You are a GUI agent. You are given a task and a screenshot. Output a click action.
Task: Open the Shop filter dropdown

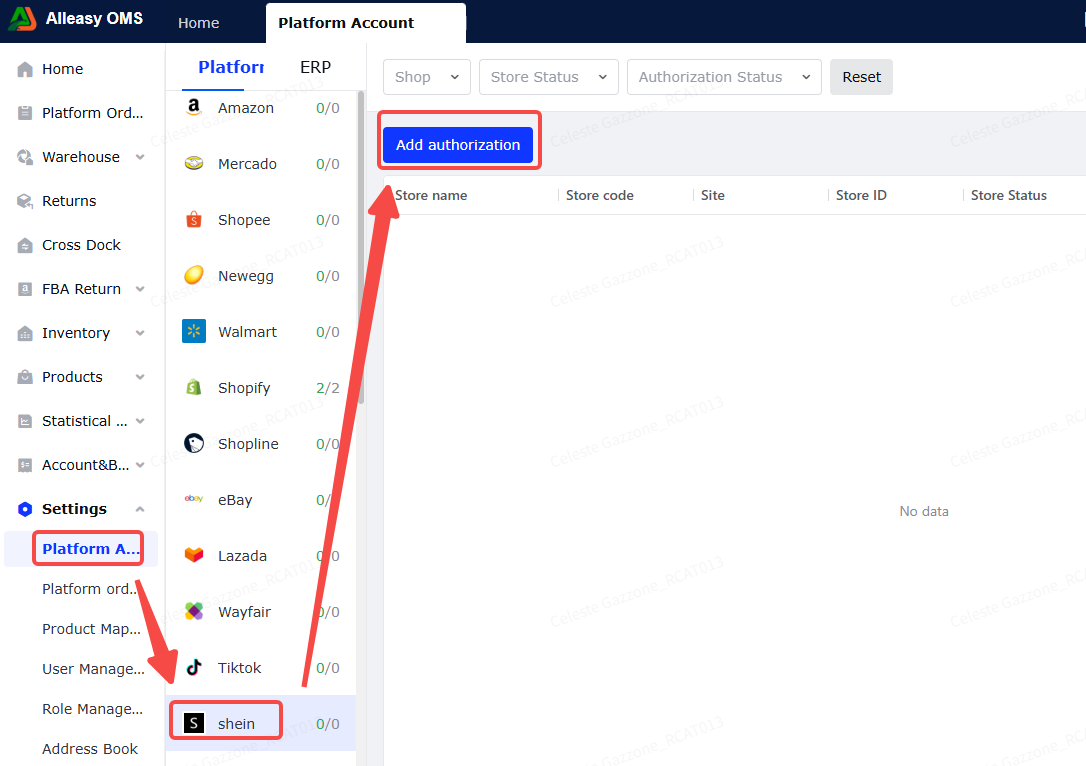427,77
